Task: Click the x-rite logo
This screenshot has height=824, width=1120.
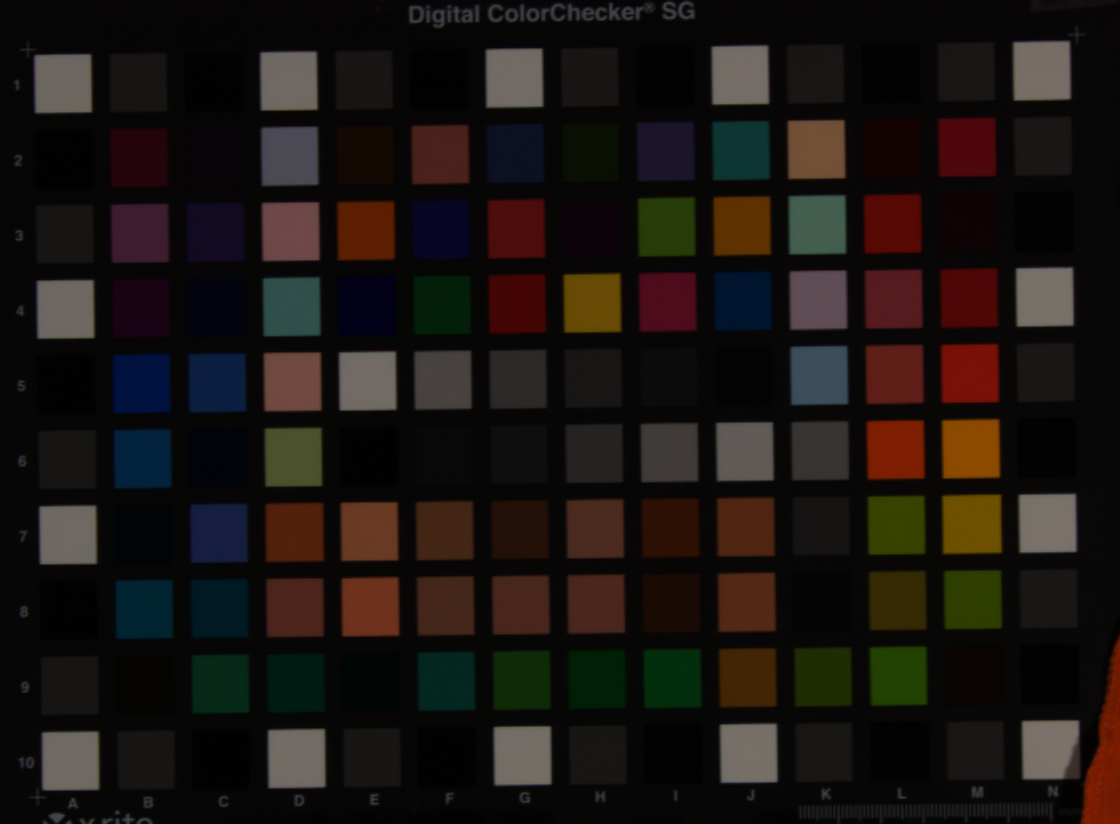Action: pyautogui.click(x=99, y=818)
